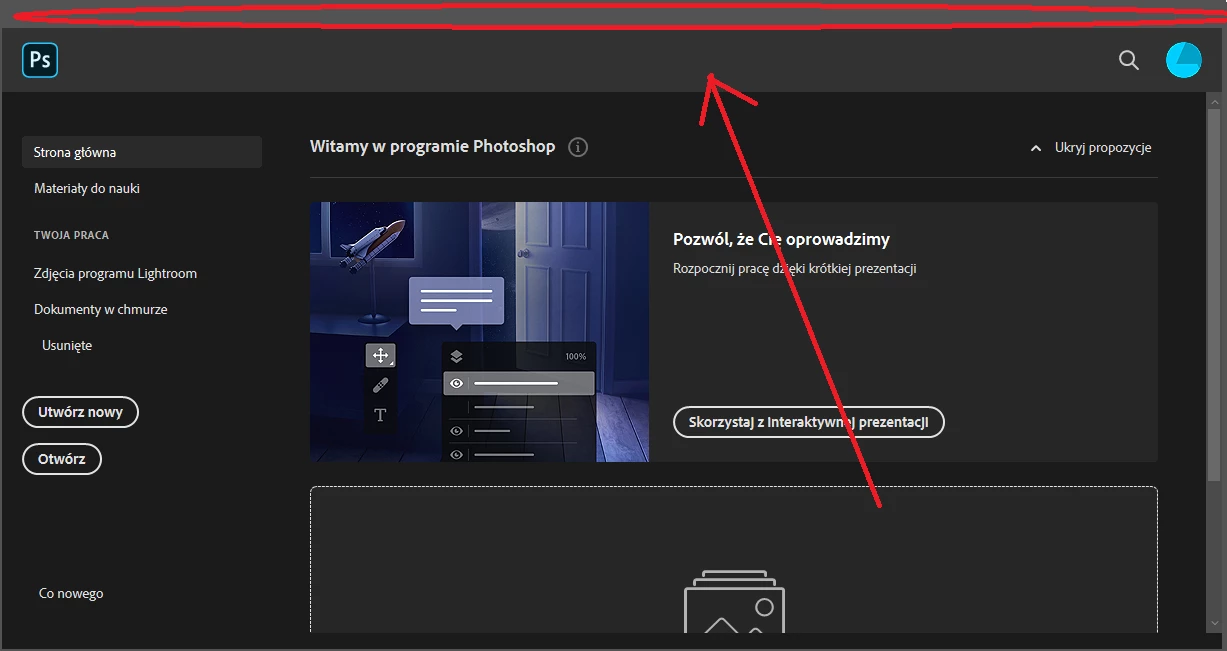The height and width of the screenshot is (651, 1227).
Task: Click the image drop zone icon
Action: 734,602
